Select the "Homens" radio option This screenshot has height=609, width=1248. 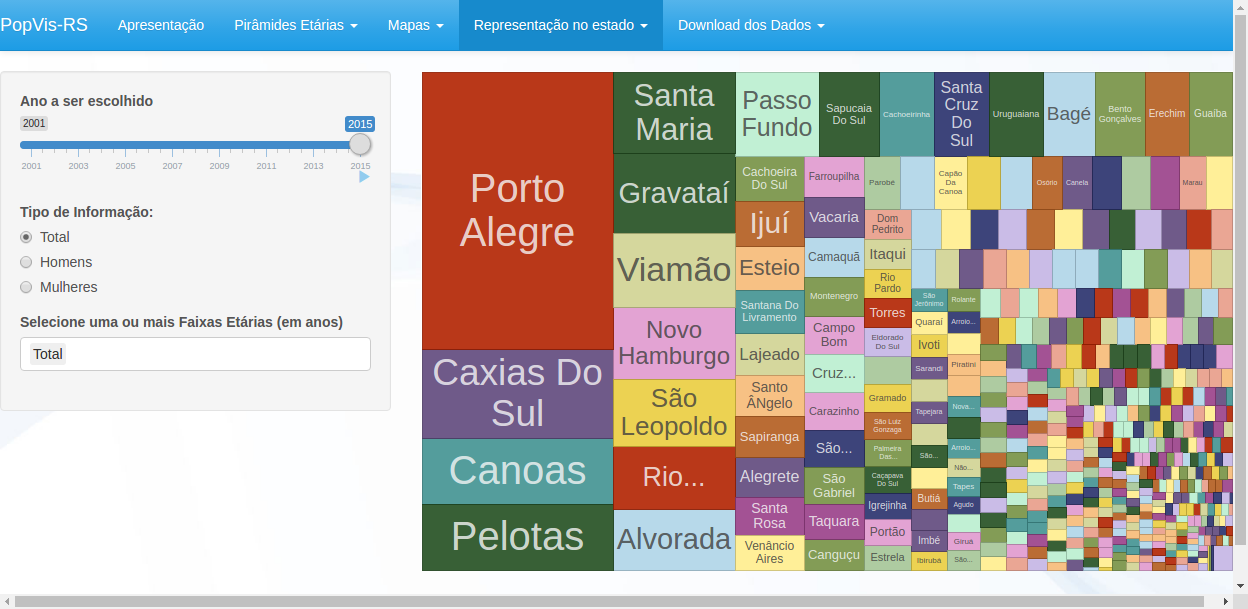[x=25, y=262]
